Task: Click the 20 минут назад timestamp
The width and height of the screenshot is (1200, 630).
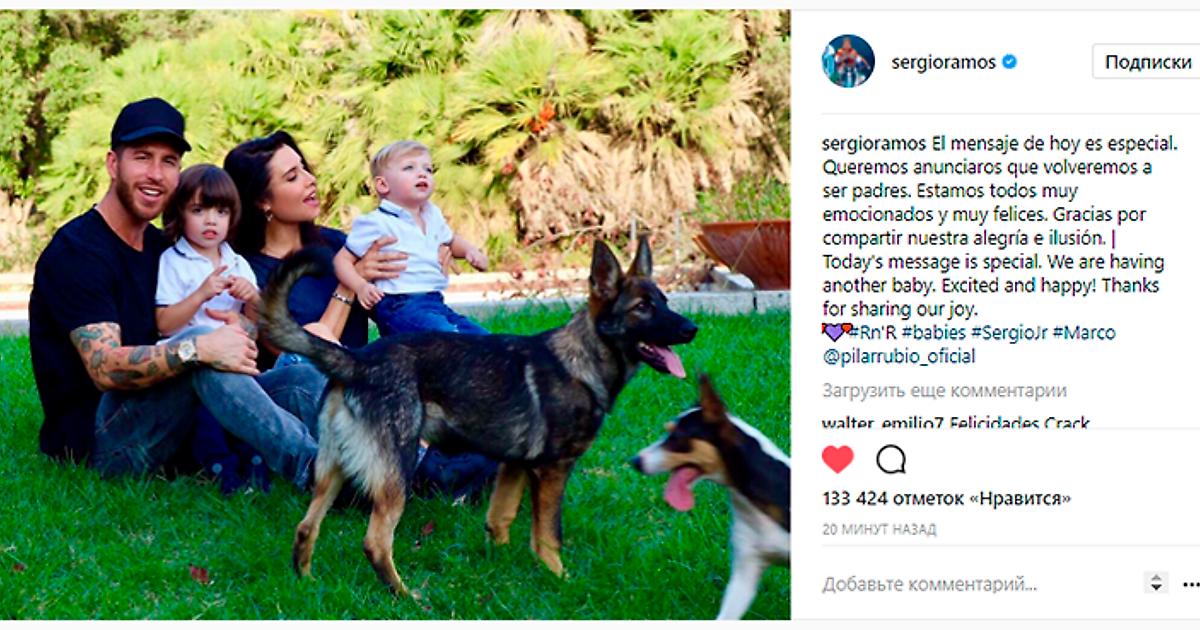Action: click(x=879, y=530)
